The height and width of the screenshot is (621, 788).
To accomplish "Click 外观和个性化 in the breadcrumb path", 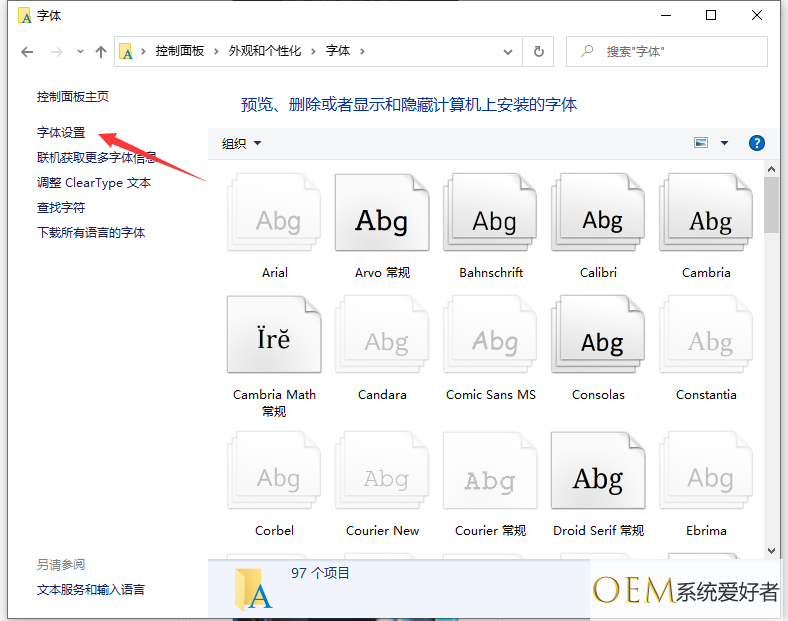I will click(x=264, y=51).
